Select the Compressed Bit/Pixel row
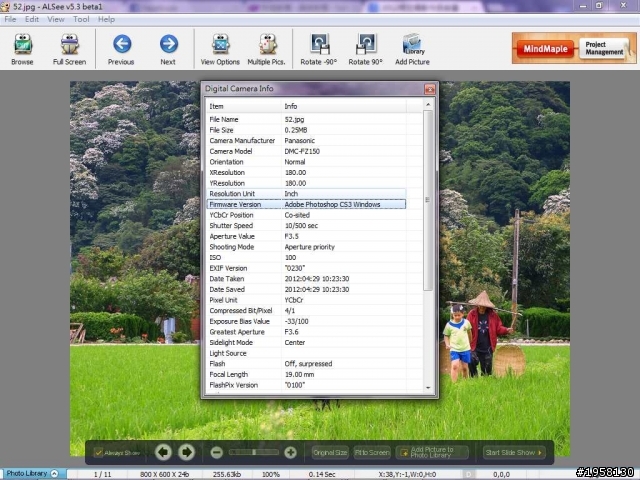640x480 pixels. click(306, 310)
